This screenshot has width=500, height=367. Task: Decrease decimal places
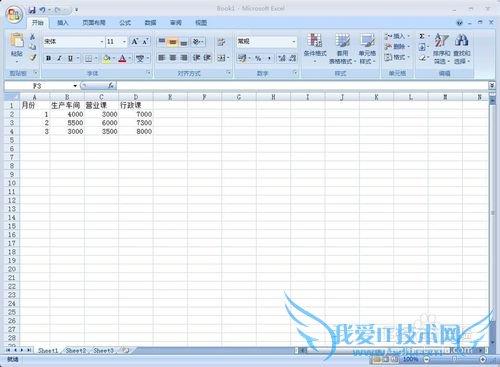pos(292,58)
